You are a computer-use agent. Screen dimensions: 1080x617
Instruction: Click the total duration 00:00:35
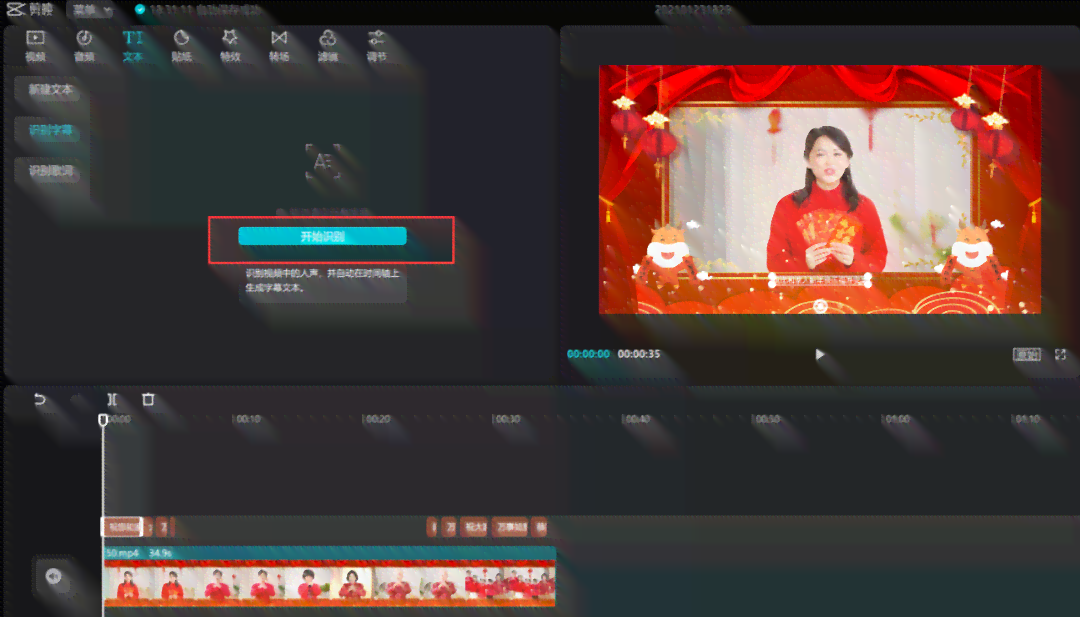[x=638, y=354]
